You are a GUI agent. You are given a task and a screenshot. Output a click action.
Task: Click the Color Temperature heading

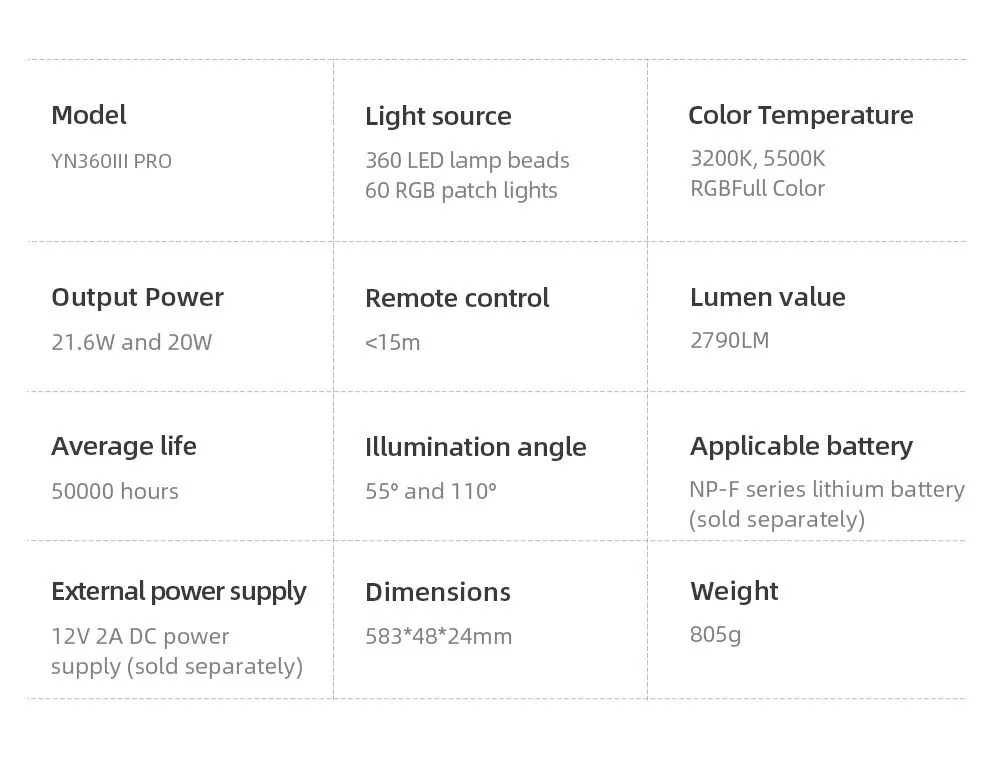tap(800, 115)
